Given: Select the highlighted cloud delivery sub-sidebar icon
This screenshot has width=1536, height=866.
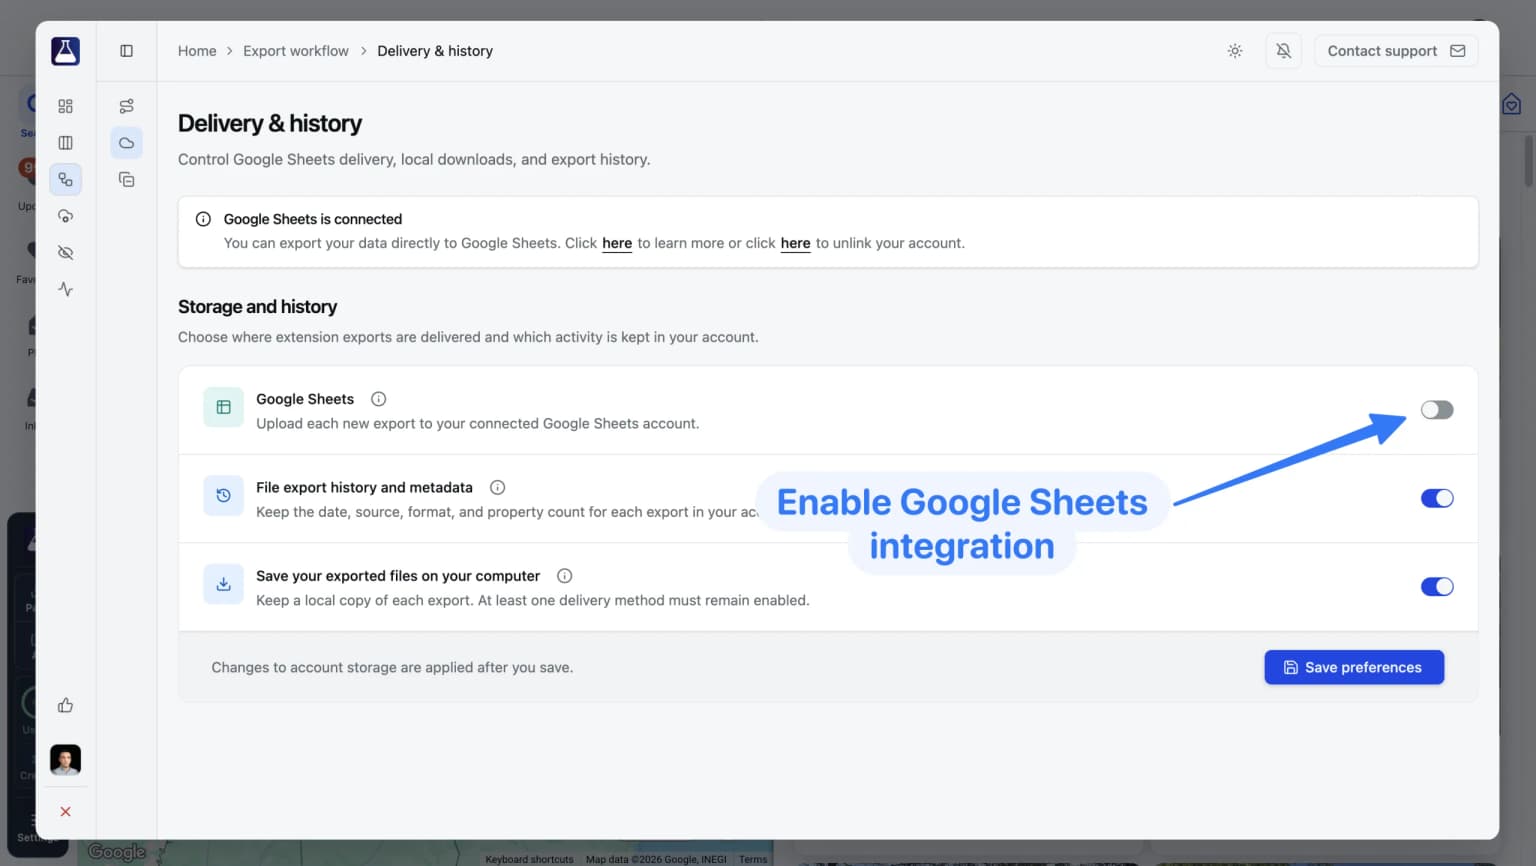Looking at the screenshot, I should (127, 143).
